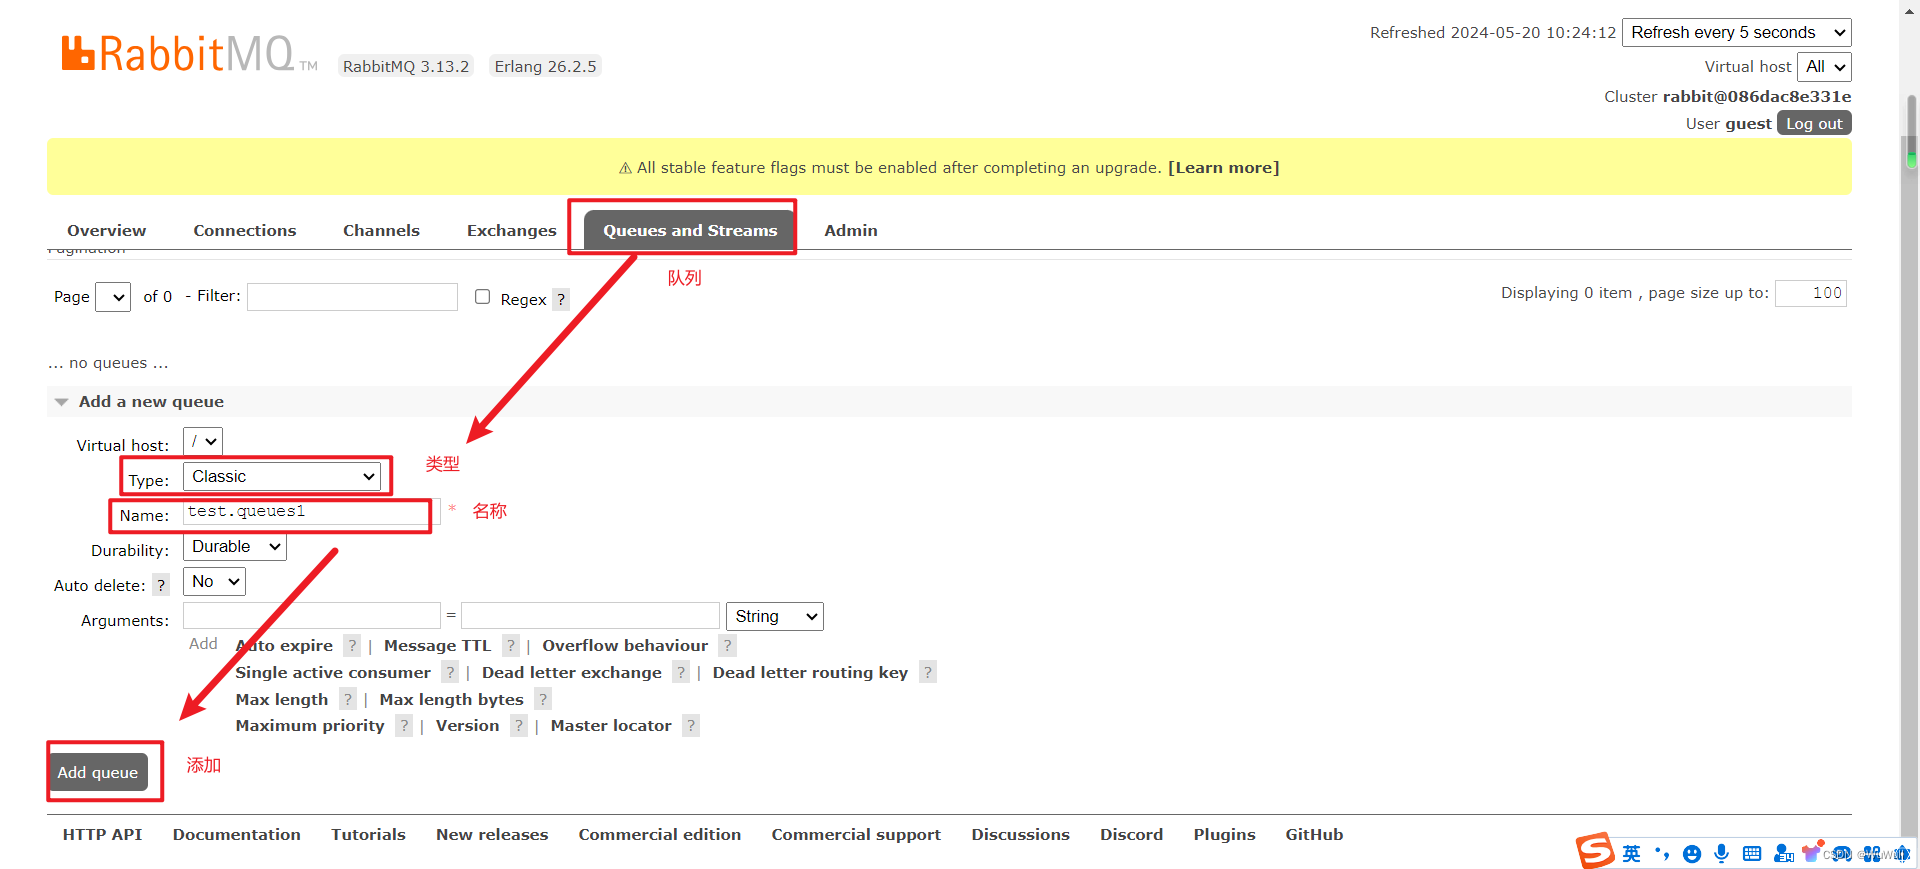This screenshot has height=869, width=1920.
Task: Open help for Master locator argument
Action: pyautogui.click(x=691, y=725)
